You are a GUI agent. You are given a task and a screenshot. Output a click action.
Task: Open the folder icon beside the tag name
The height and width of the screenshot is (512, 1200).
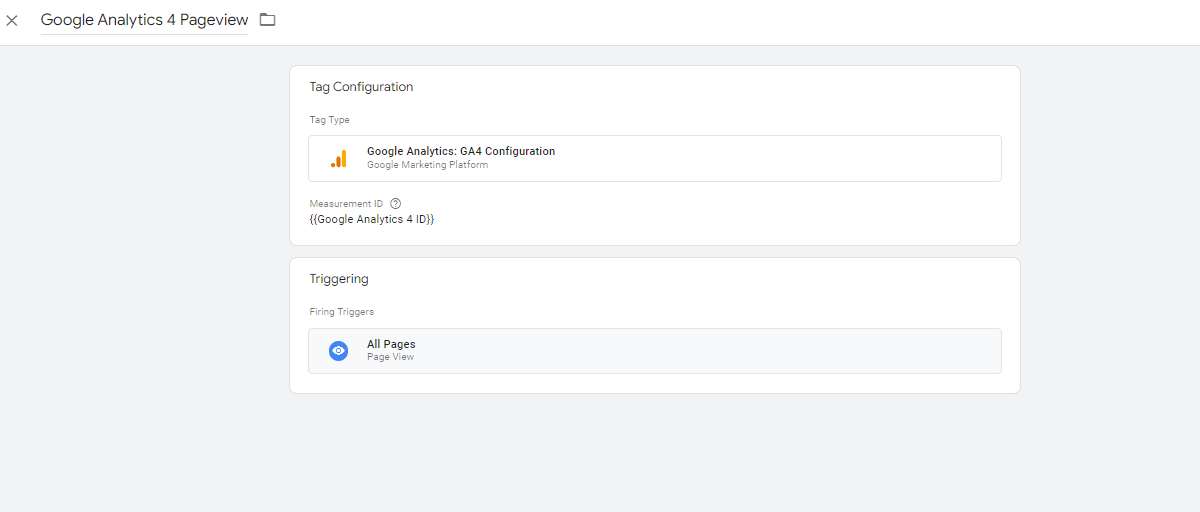[267, 19]
